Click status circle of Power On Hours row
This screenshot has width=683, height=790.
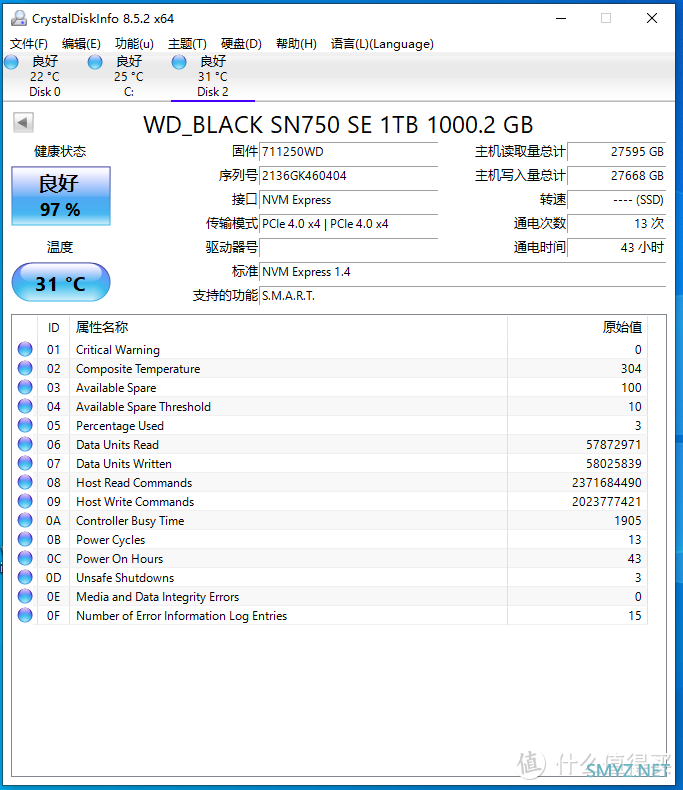25,558
